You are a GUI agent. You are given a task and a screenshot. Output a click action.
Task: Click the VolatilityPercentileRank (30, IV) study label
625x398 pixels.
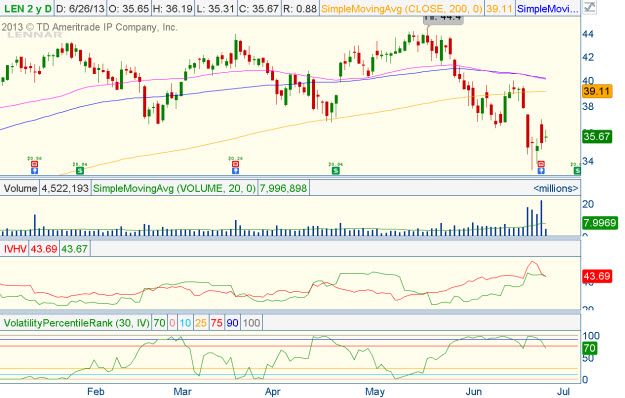(77, 323)
